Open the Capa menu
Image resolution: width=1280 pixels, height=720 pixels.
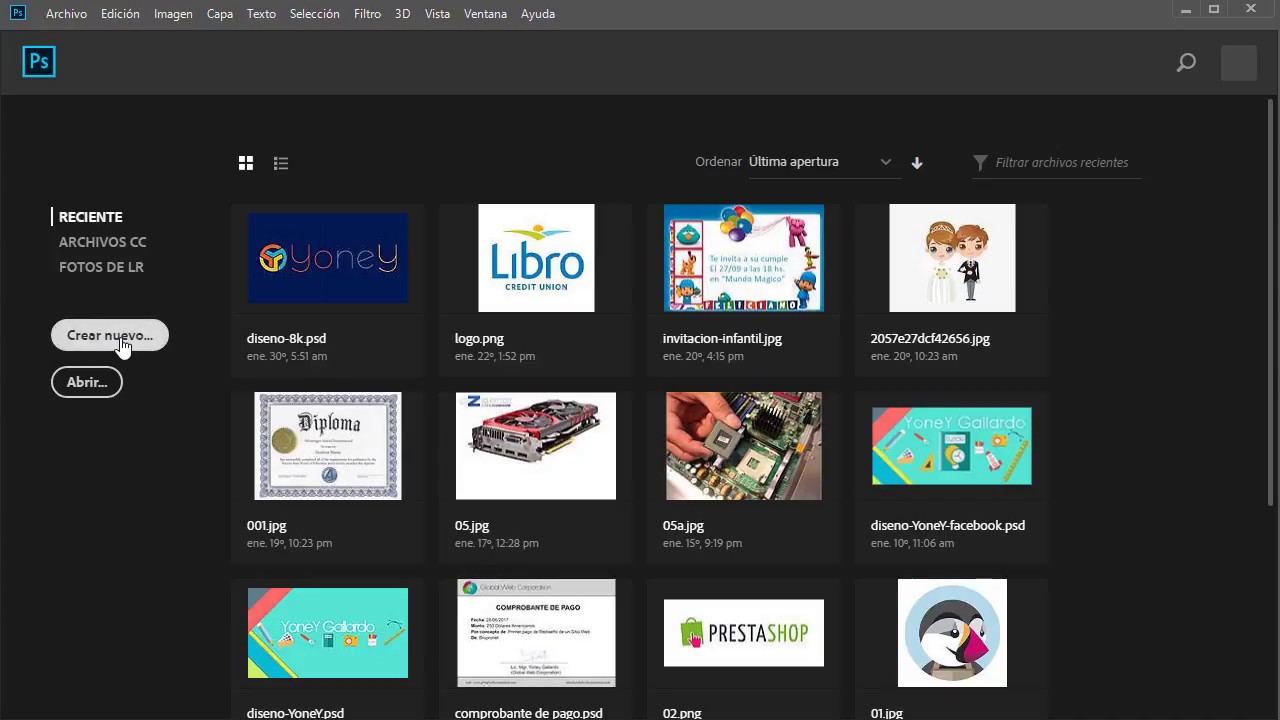[x=220, y=14]
